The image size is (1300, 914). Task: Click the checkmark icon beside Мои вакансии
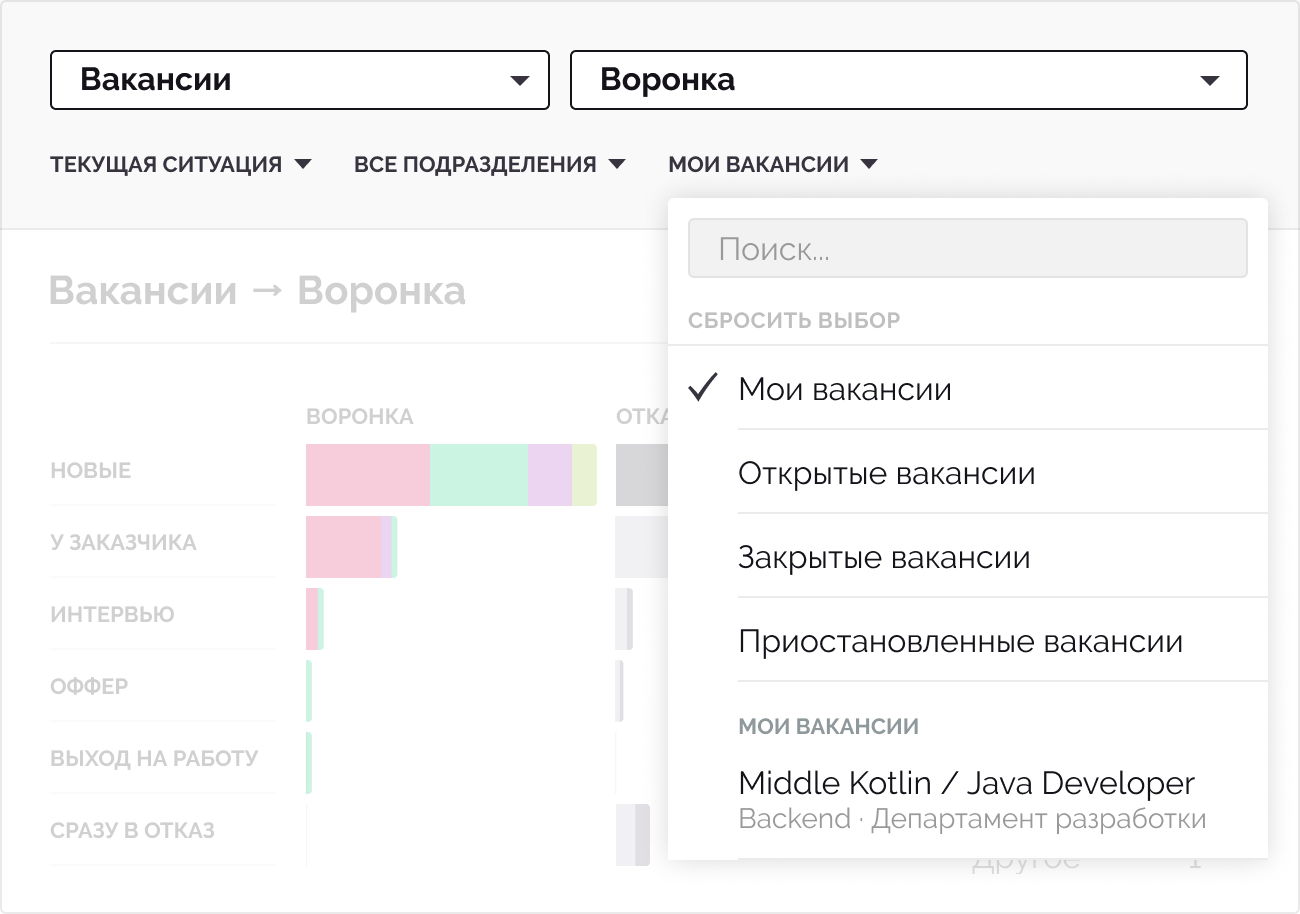pos(704,388)
